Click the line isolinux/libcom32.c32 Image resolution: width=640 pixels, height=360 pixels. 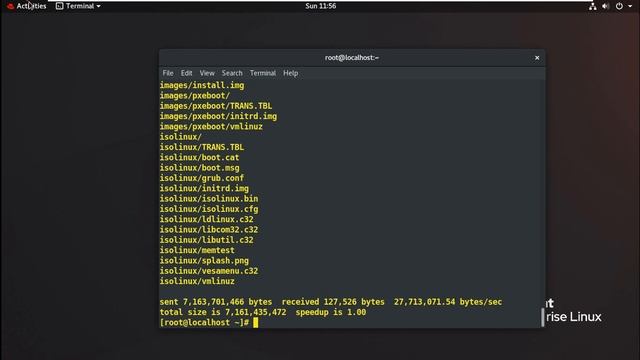click(209, 230)
